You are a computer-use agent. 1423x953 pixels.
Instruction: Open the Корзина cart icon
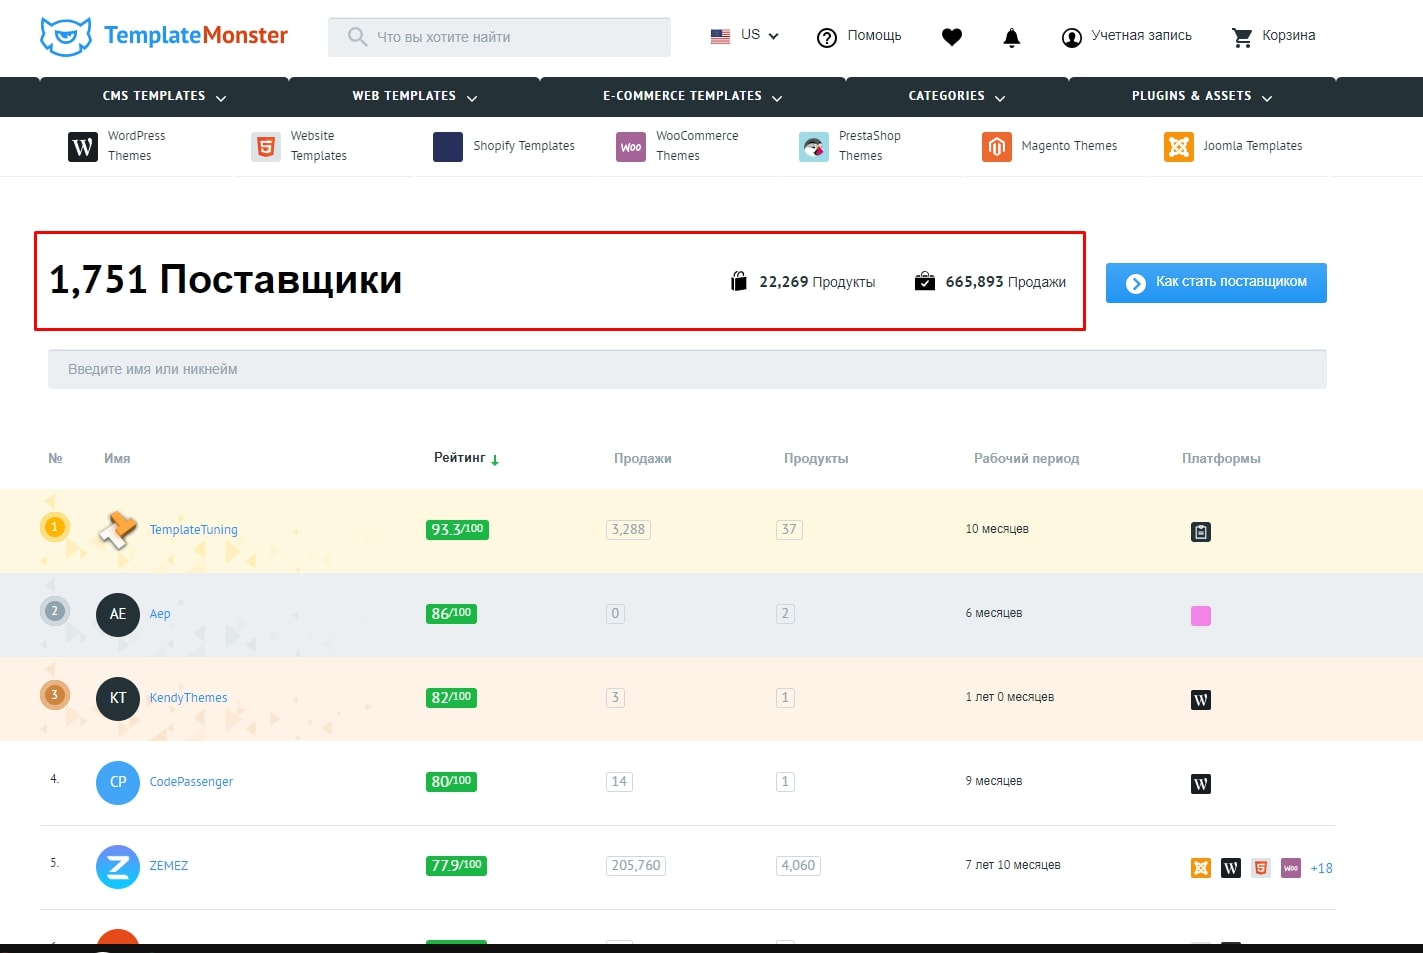coord(1242,37)
